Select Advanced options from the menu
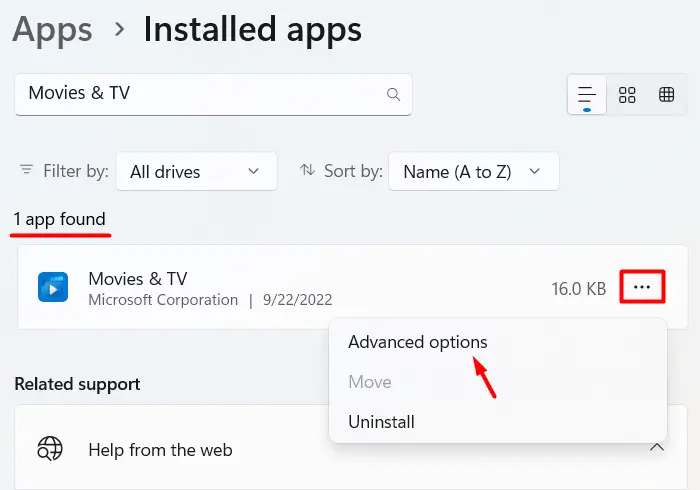 (x=417, y=342)
